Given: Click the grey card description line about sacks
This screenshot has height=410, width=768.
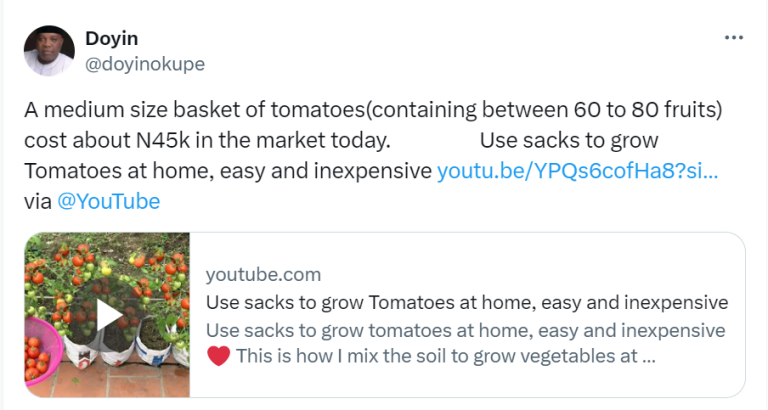Looking at the screenshot, I should tap(466, 329).
